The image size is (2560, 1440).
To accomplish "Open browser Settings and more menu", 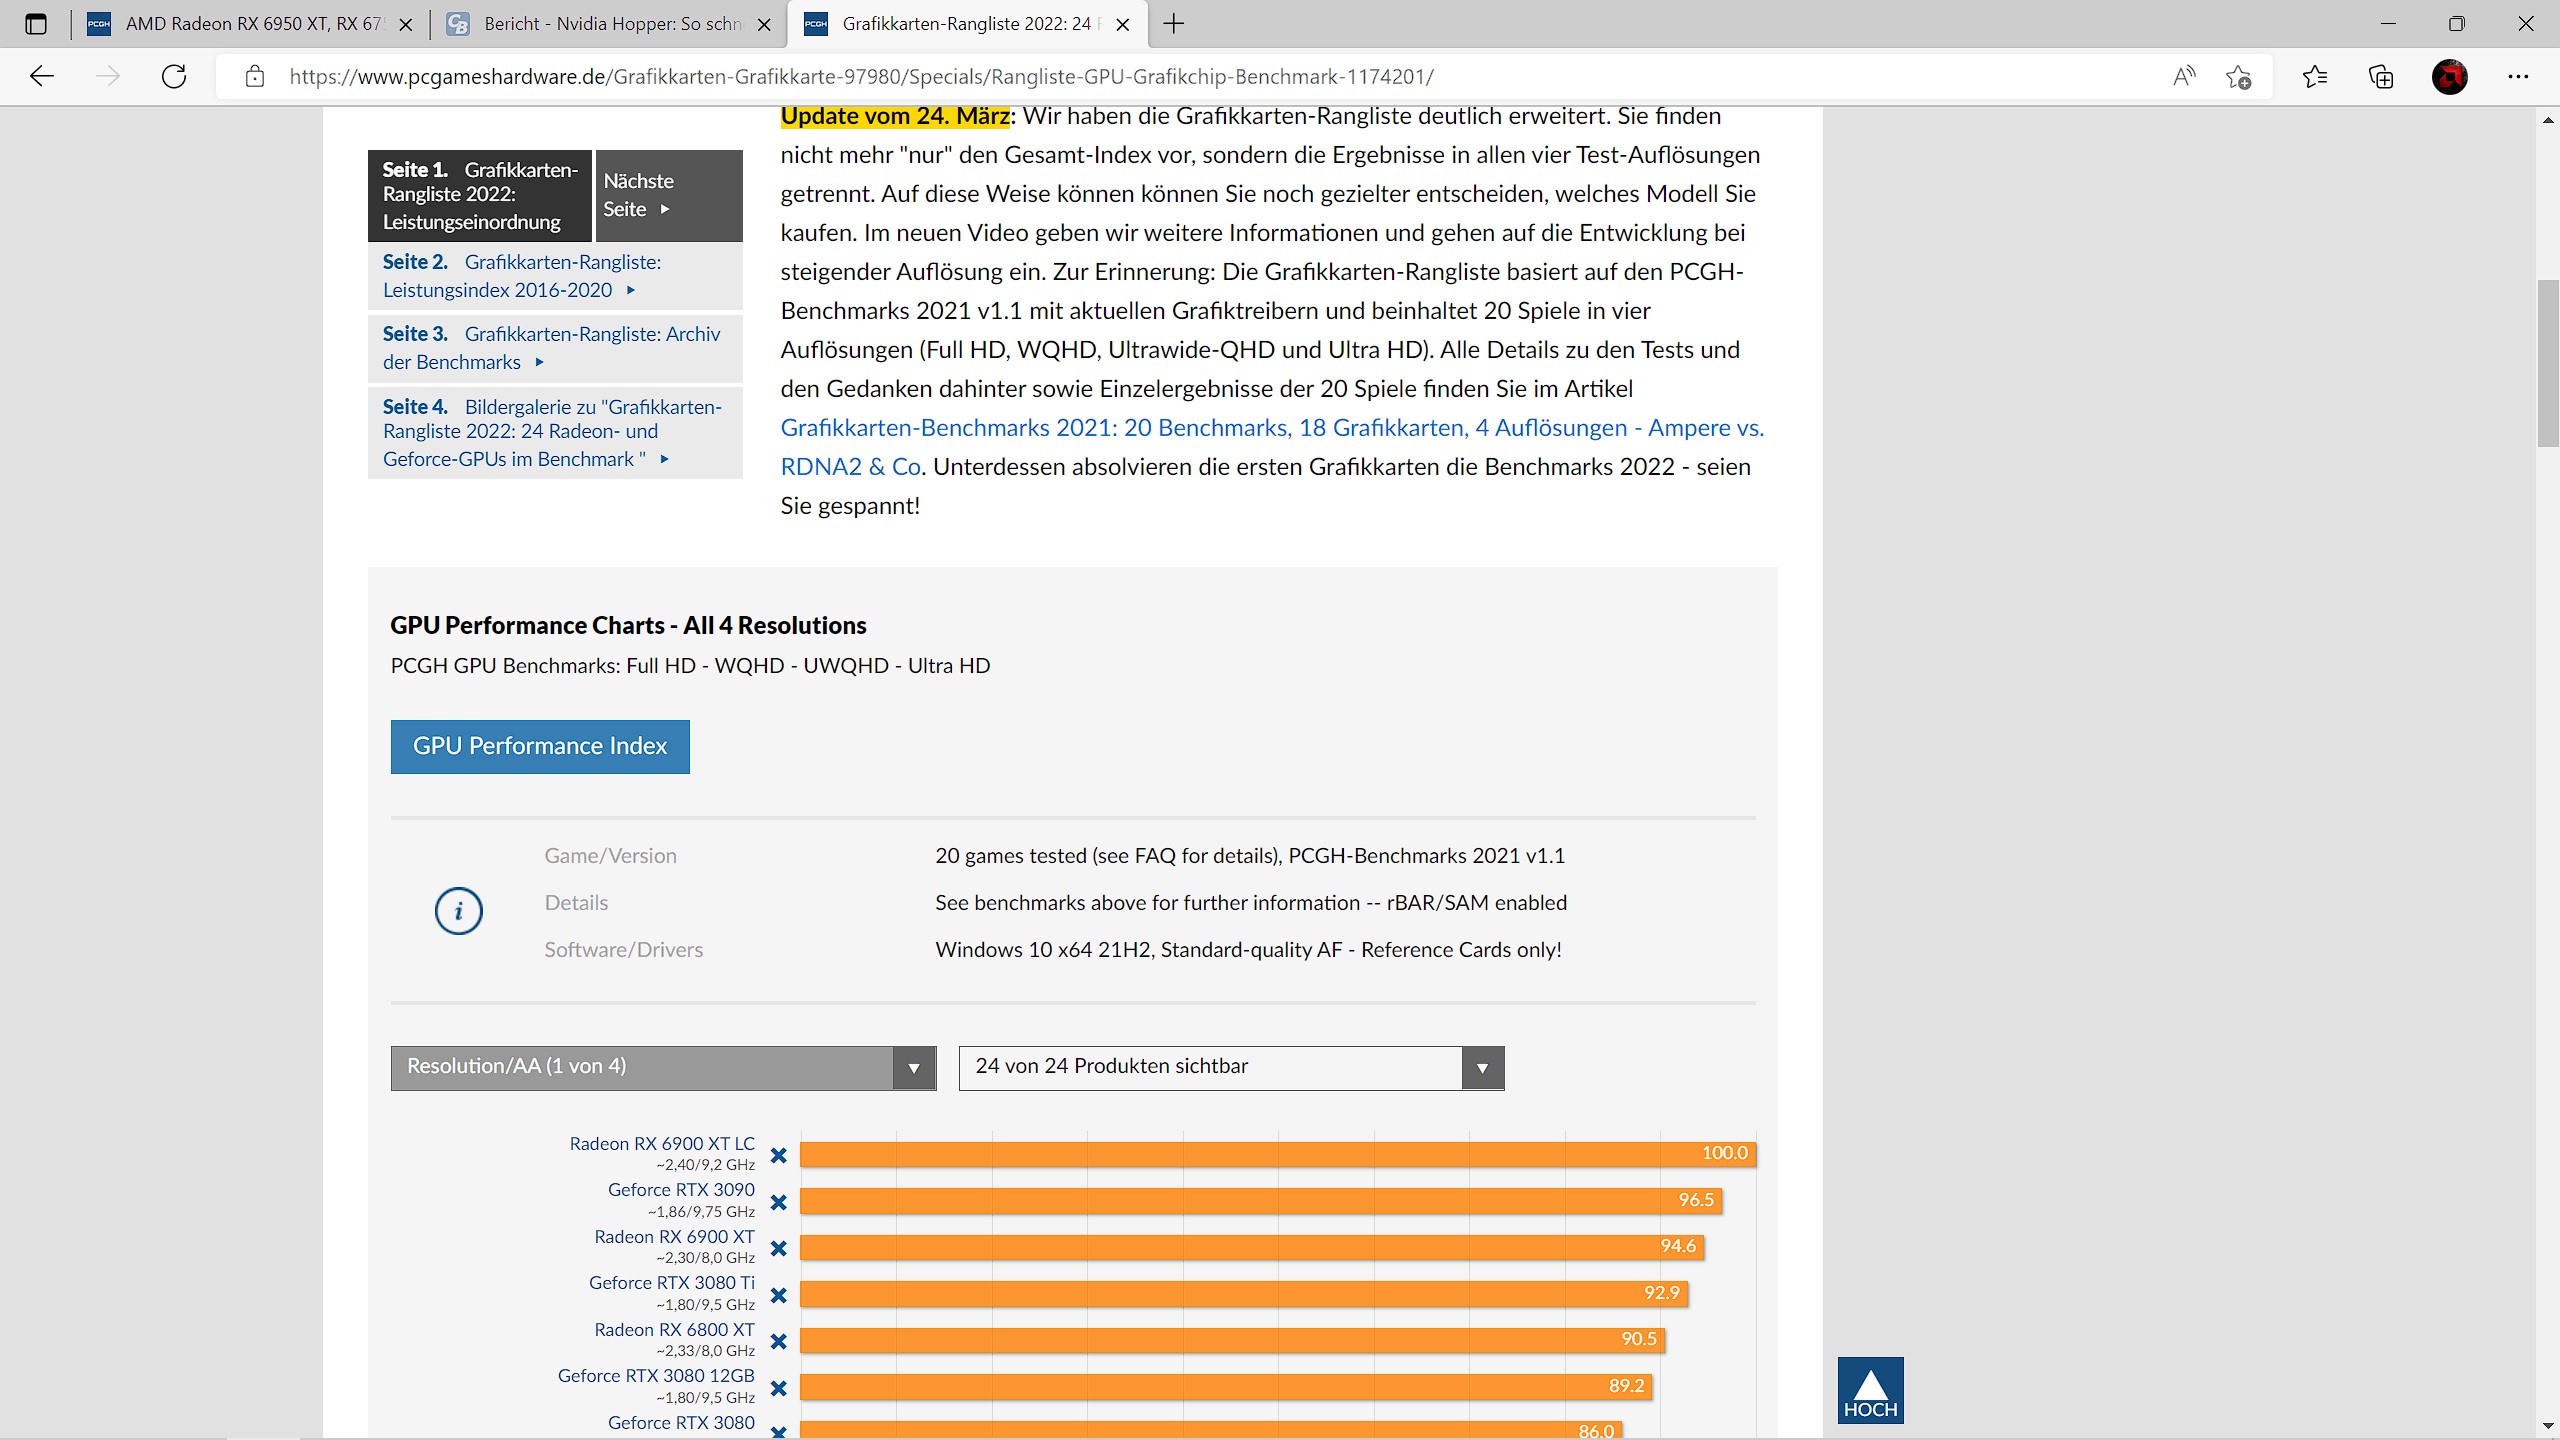I will pos(2518,77).
